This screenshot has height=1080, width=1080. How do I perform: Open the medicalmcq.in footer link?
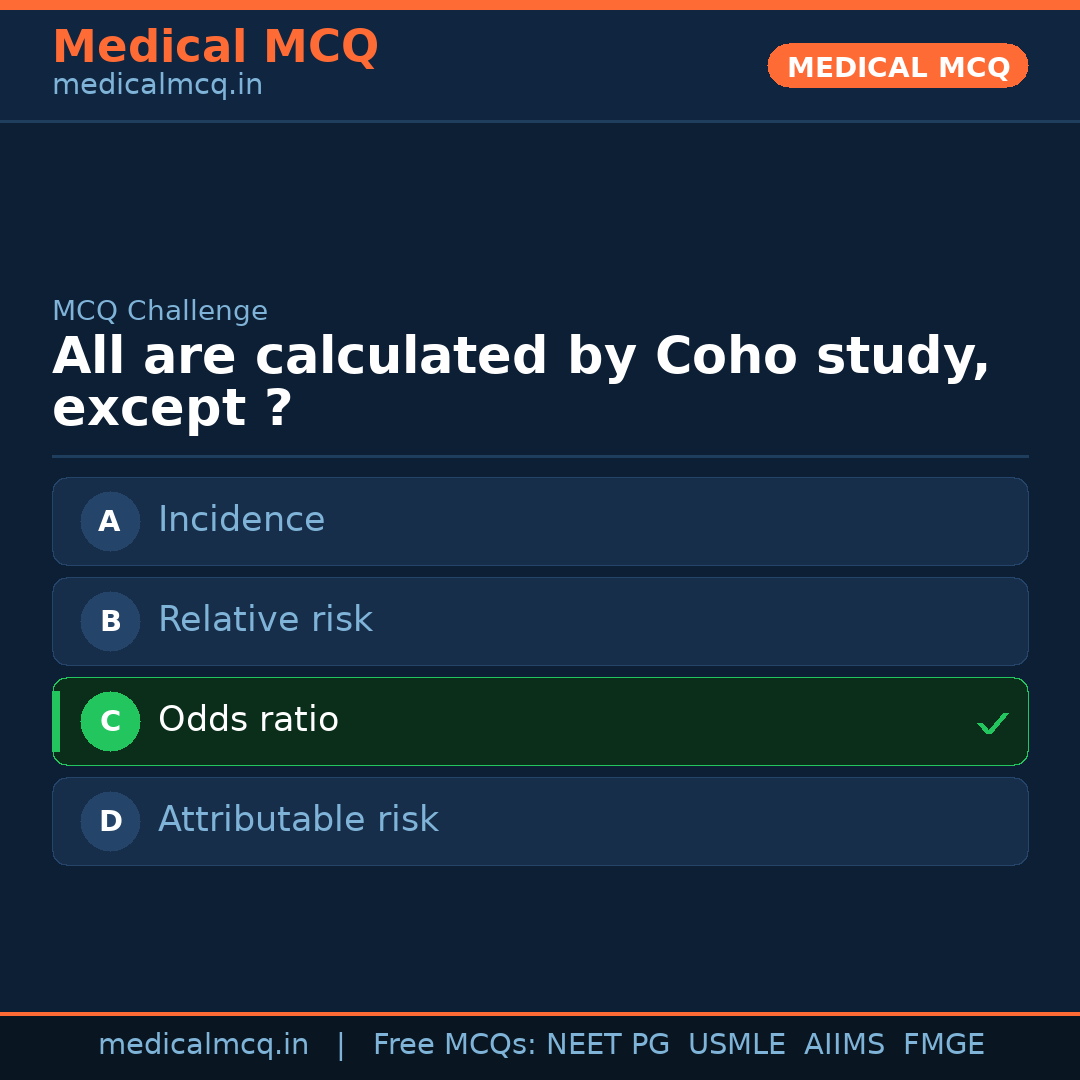tap(204, 1044)
